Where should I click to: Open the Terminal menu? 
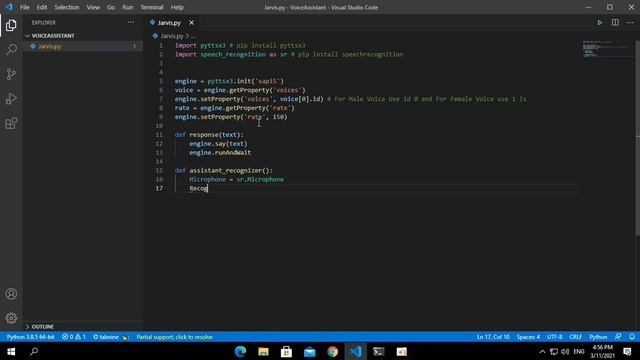pos(152,7)
